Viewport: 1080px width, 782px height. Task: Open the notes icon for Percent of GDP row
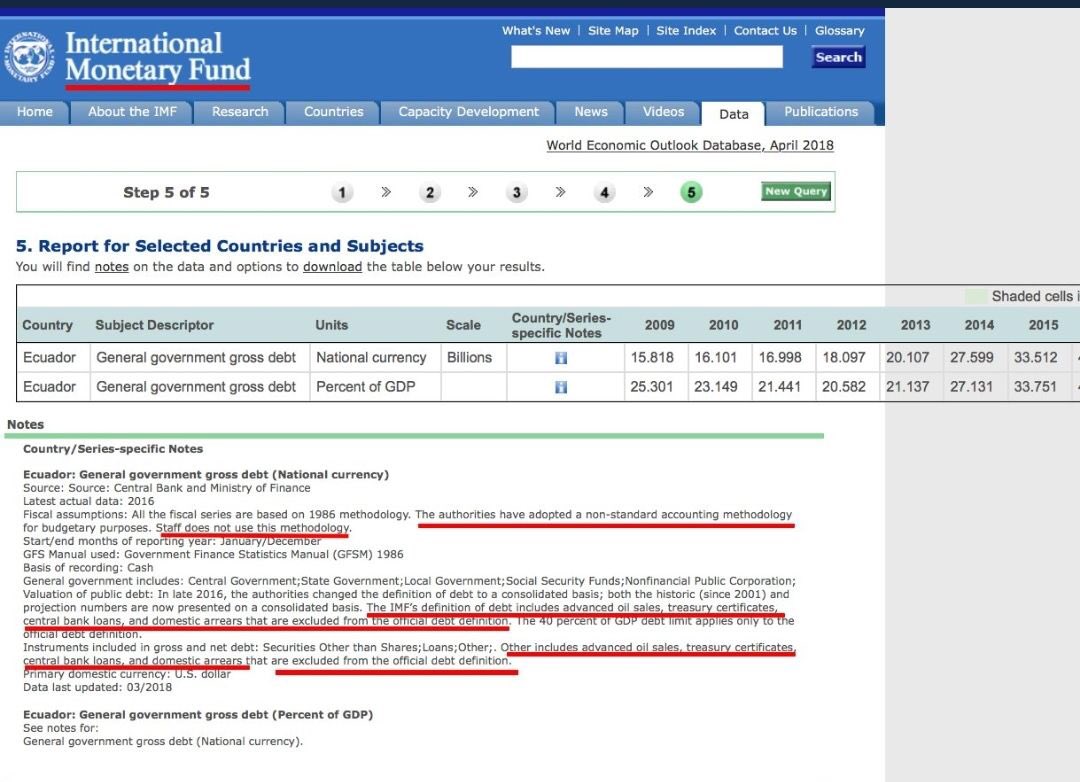[x=561, y=387]
